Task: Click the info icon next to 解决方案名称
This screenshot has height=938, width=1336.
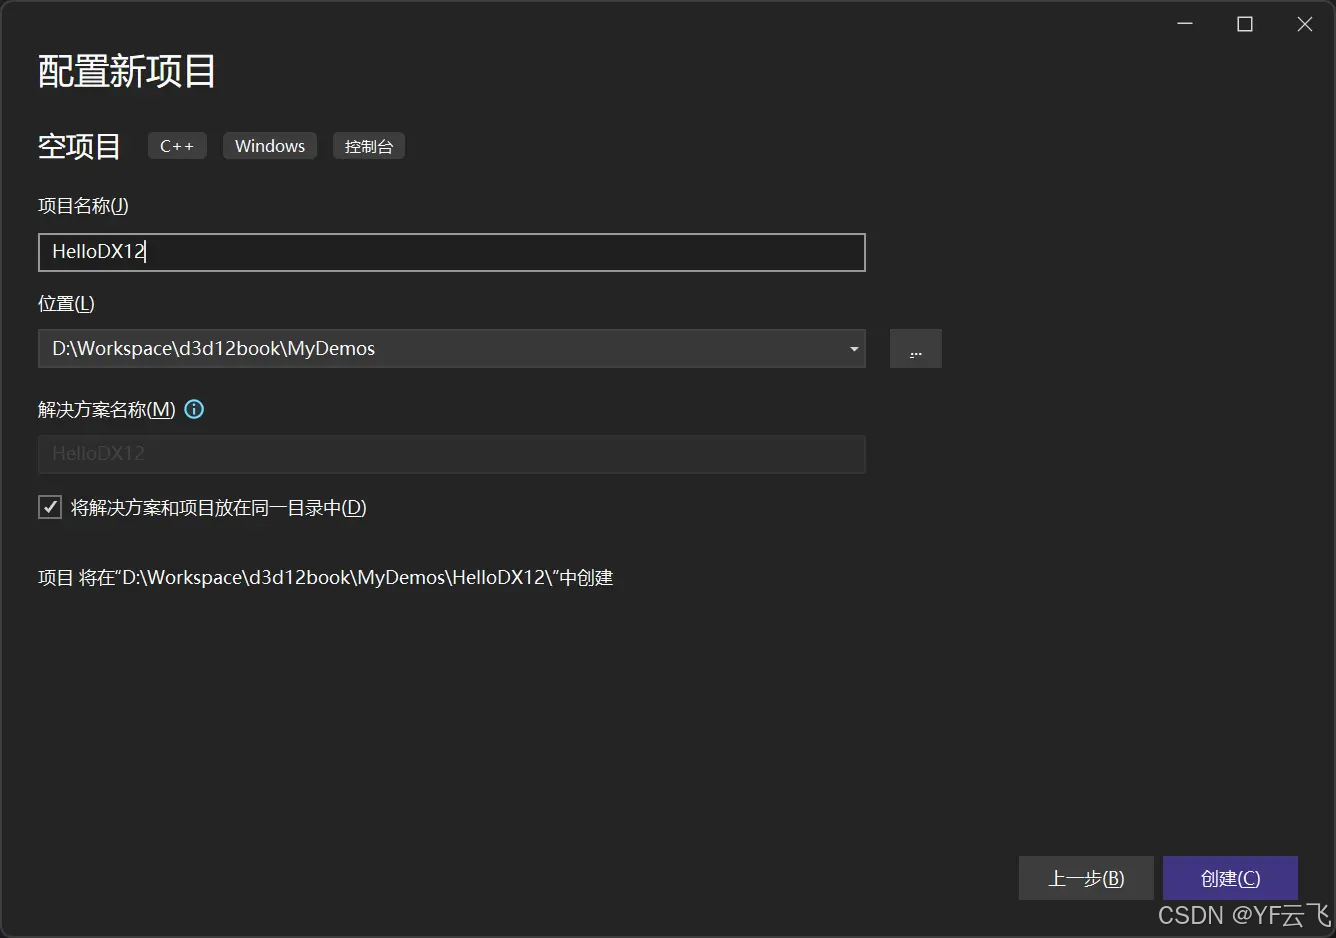Action: 194,409
